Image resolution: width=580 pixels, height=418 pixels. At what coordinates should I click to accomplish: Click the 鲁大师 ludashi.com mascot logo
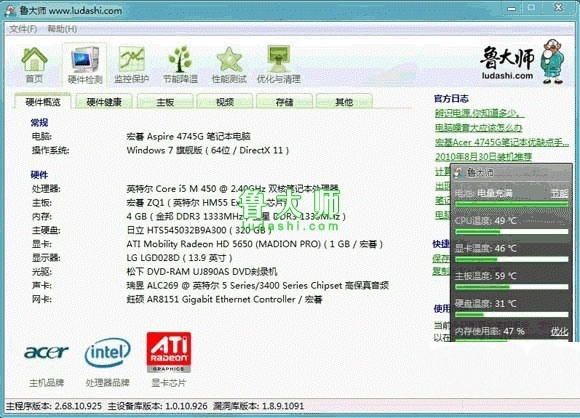point(522,61)
